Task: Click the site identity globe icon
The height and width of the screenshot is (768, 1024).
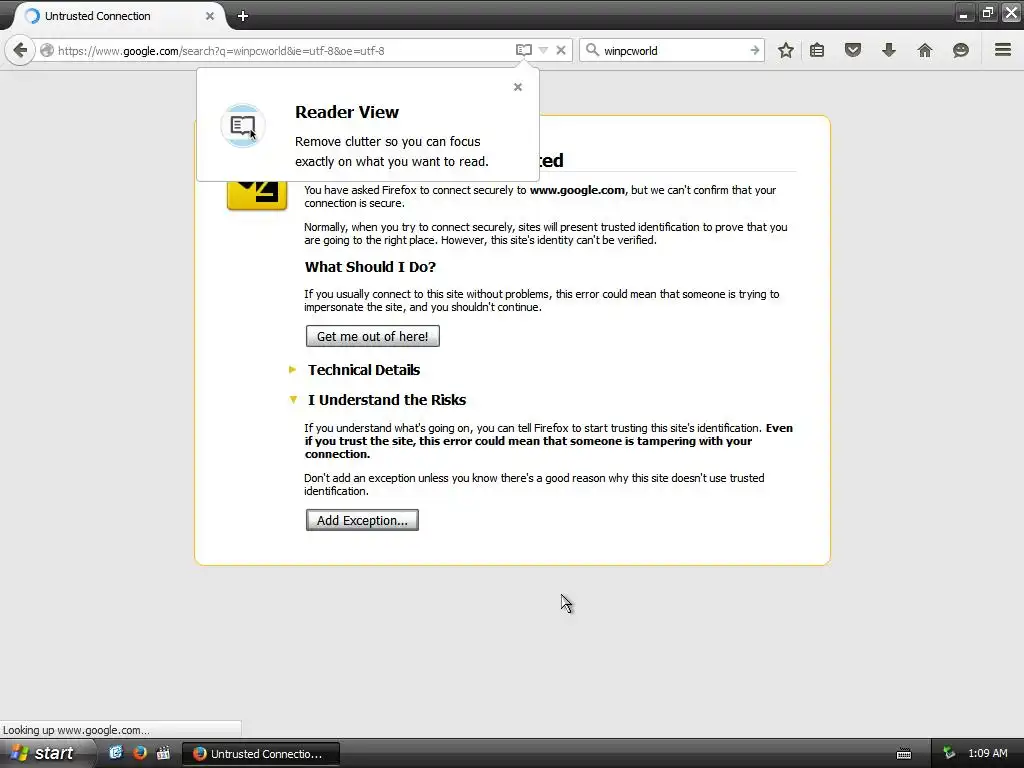Action: pyautogui.click(x=47, y=50)
